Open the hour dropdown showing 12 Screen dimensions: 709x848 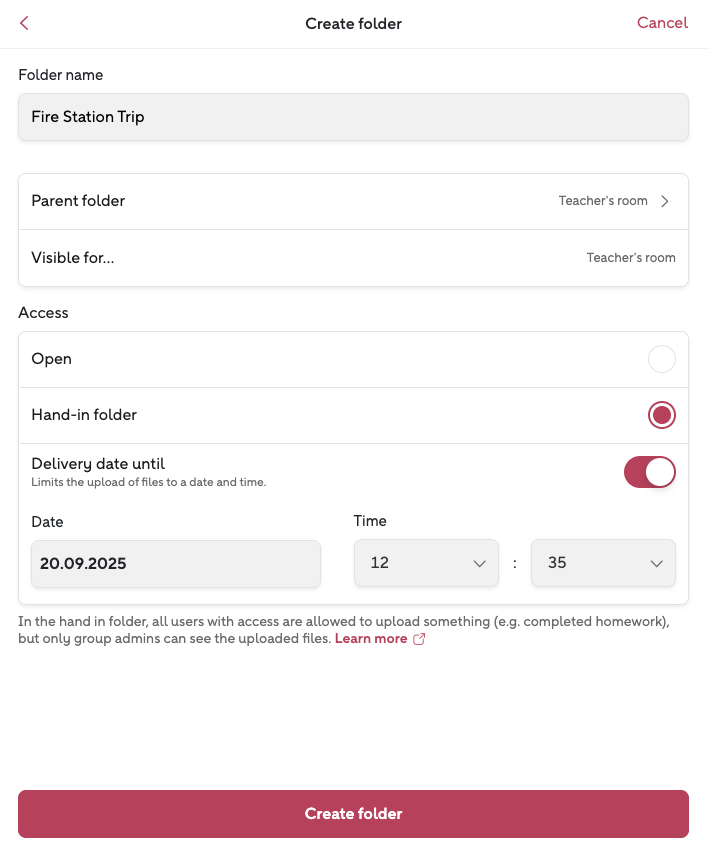pyautogui.click(x=426, y=563)
